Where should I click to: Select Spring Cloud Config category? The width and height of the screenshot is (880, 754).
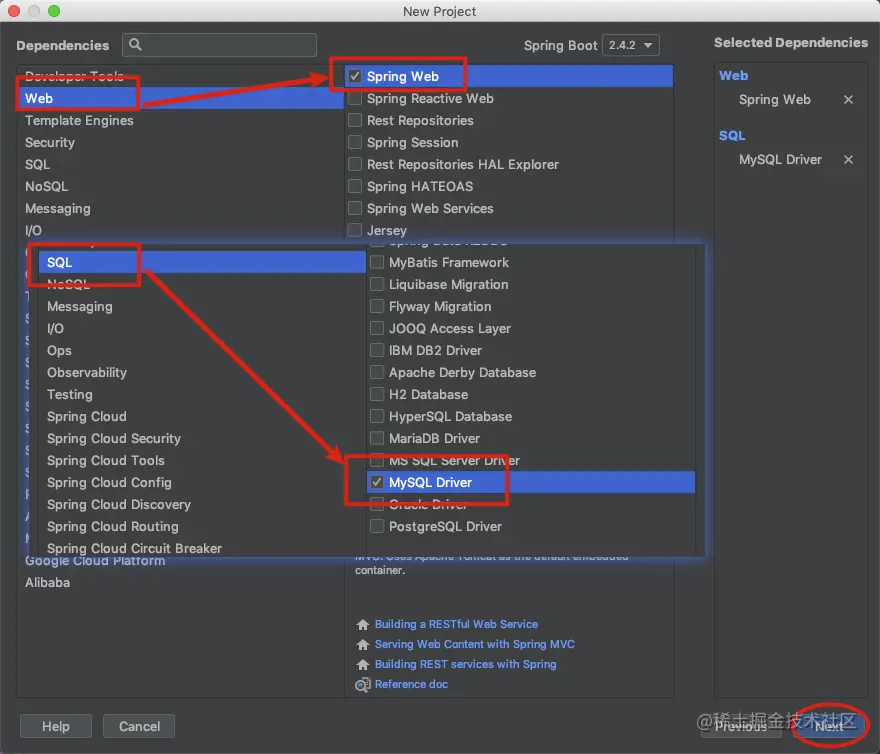[x=109, y=482]
